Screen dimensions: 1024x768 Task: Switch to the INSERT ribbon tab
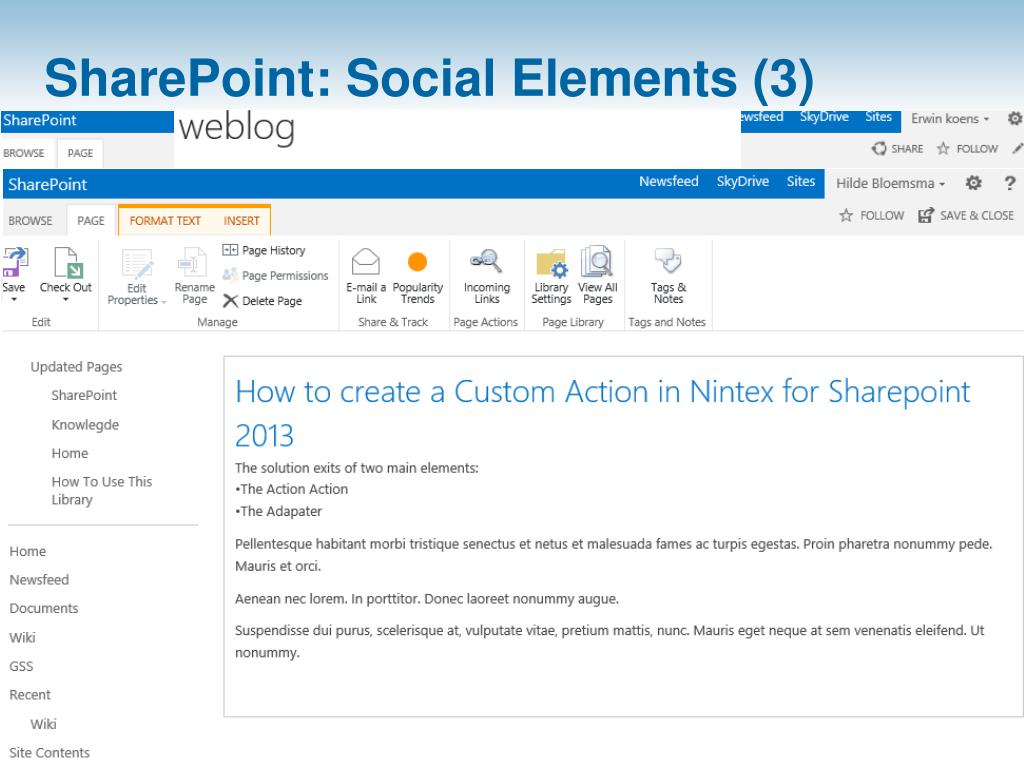coord(242,221)
